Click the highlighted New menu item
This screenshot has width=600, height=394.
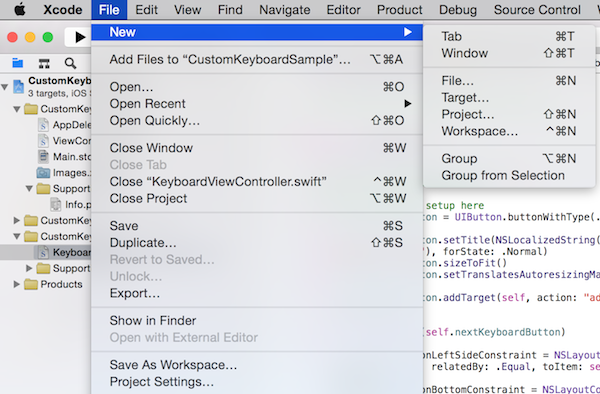[x=257, y=32]
